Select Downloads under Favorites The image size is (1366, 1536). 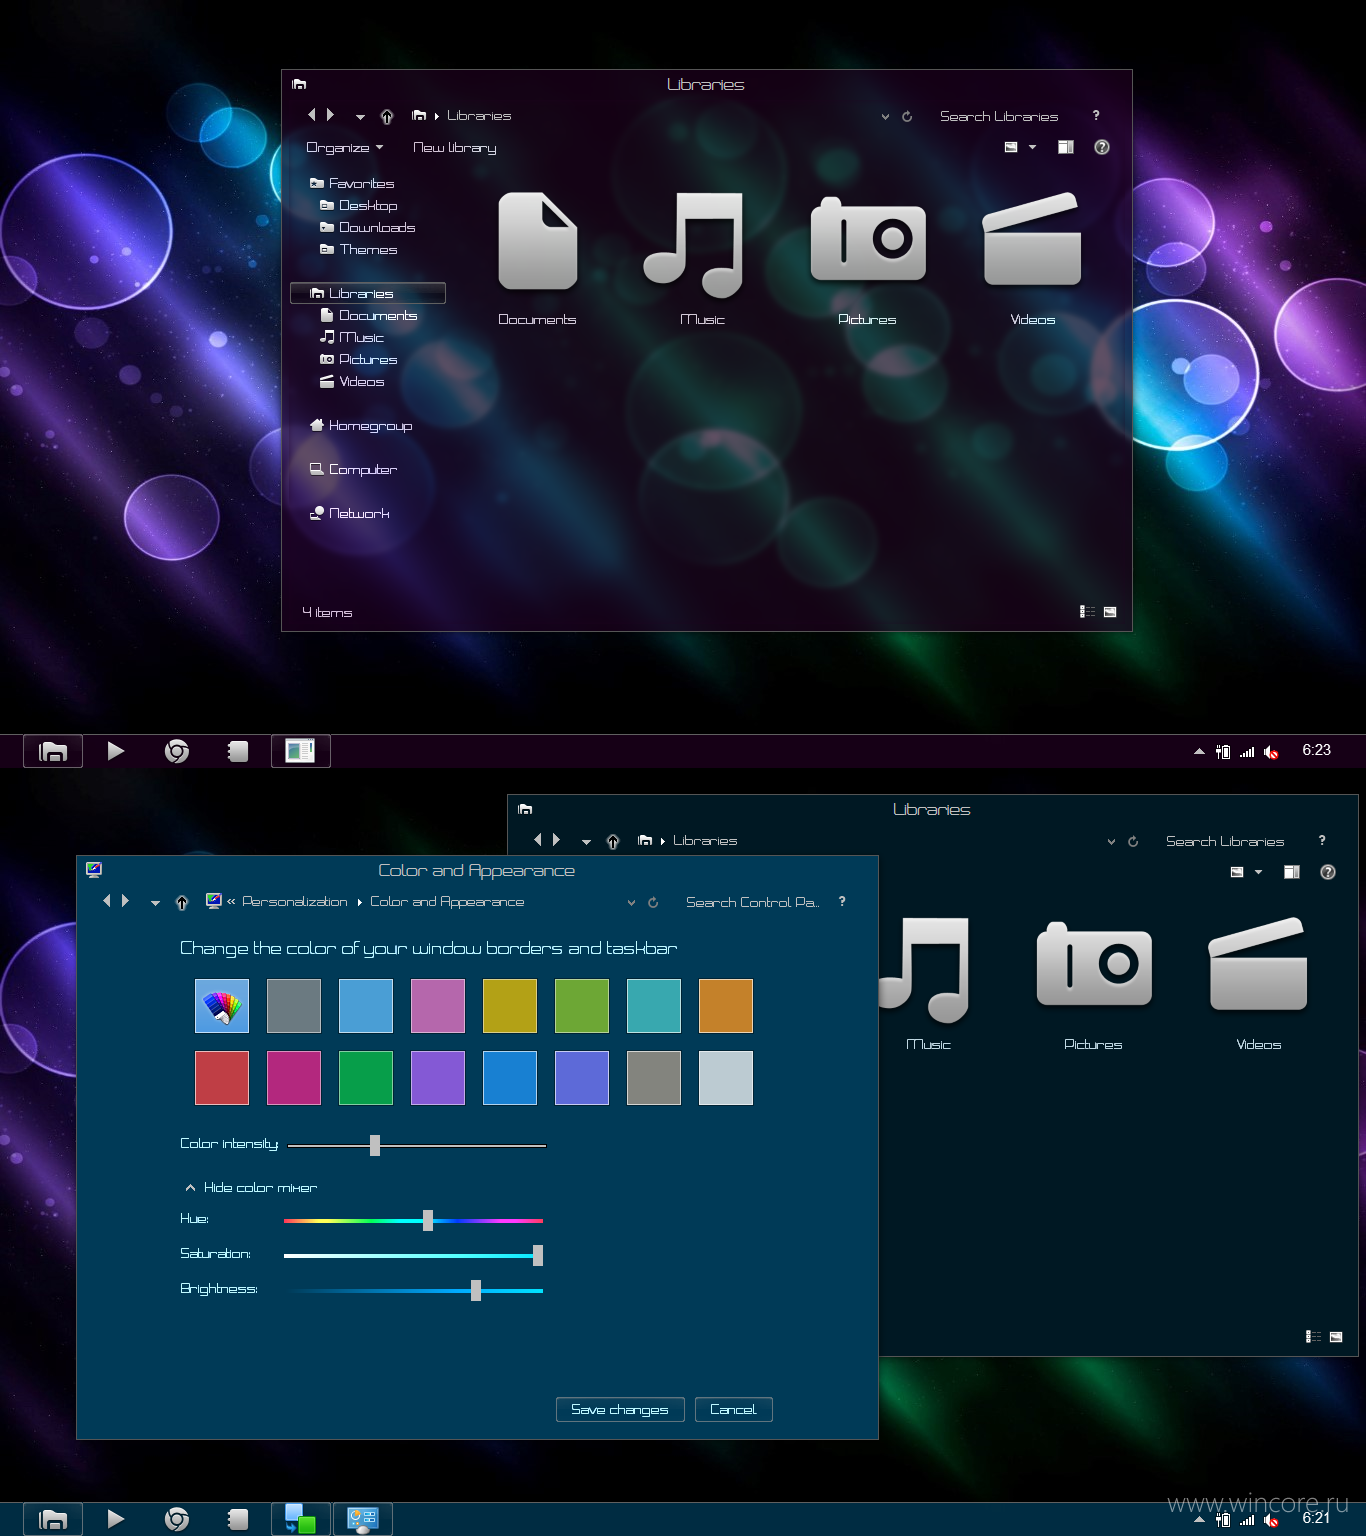coord(367,227)
